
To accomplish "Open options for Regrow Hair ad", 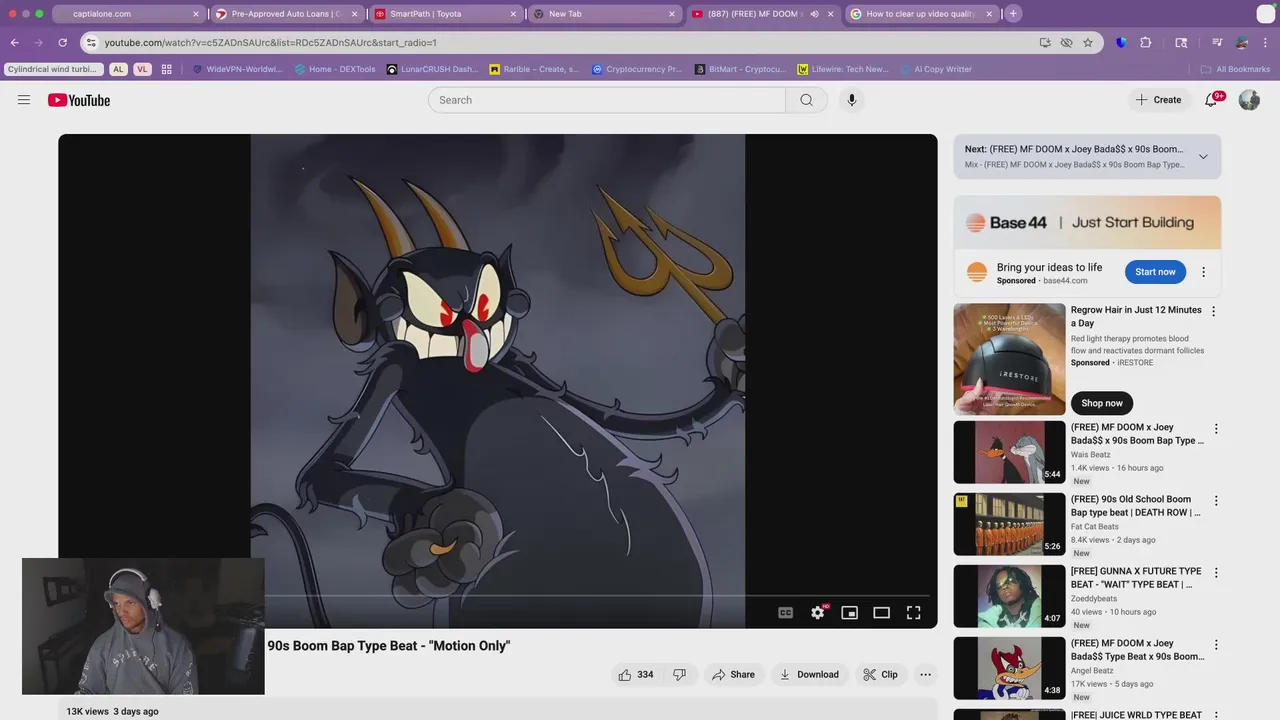I will point(1214,312).
